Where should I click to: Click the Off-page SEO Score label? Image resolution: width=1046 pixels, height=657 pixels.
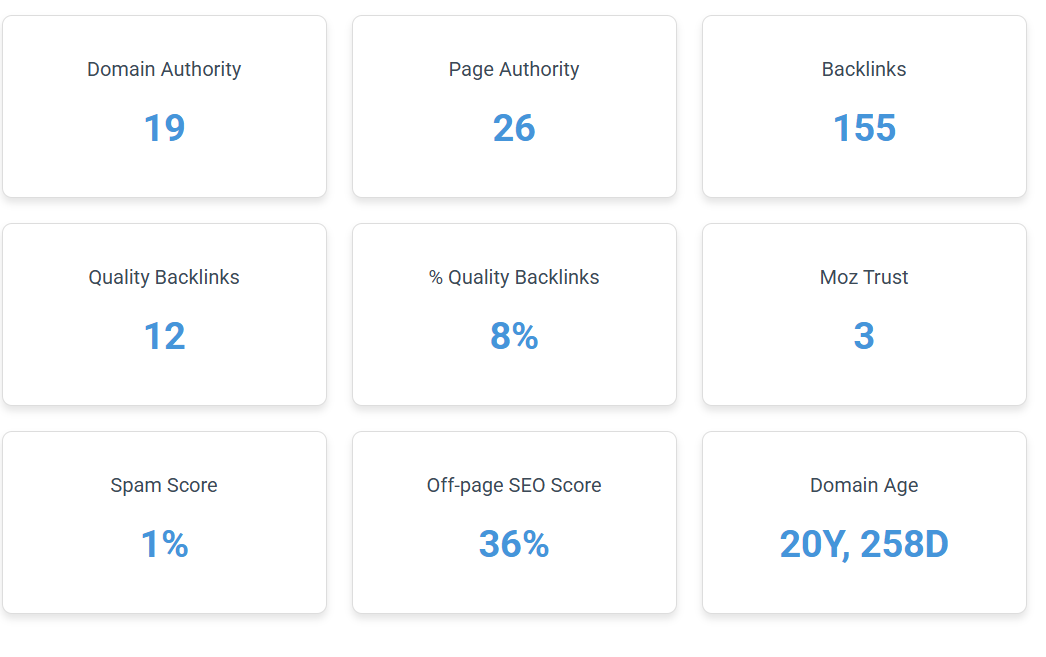(x=514, y=486)
